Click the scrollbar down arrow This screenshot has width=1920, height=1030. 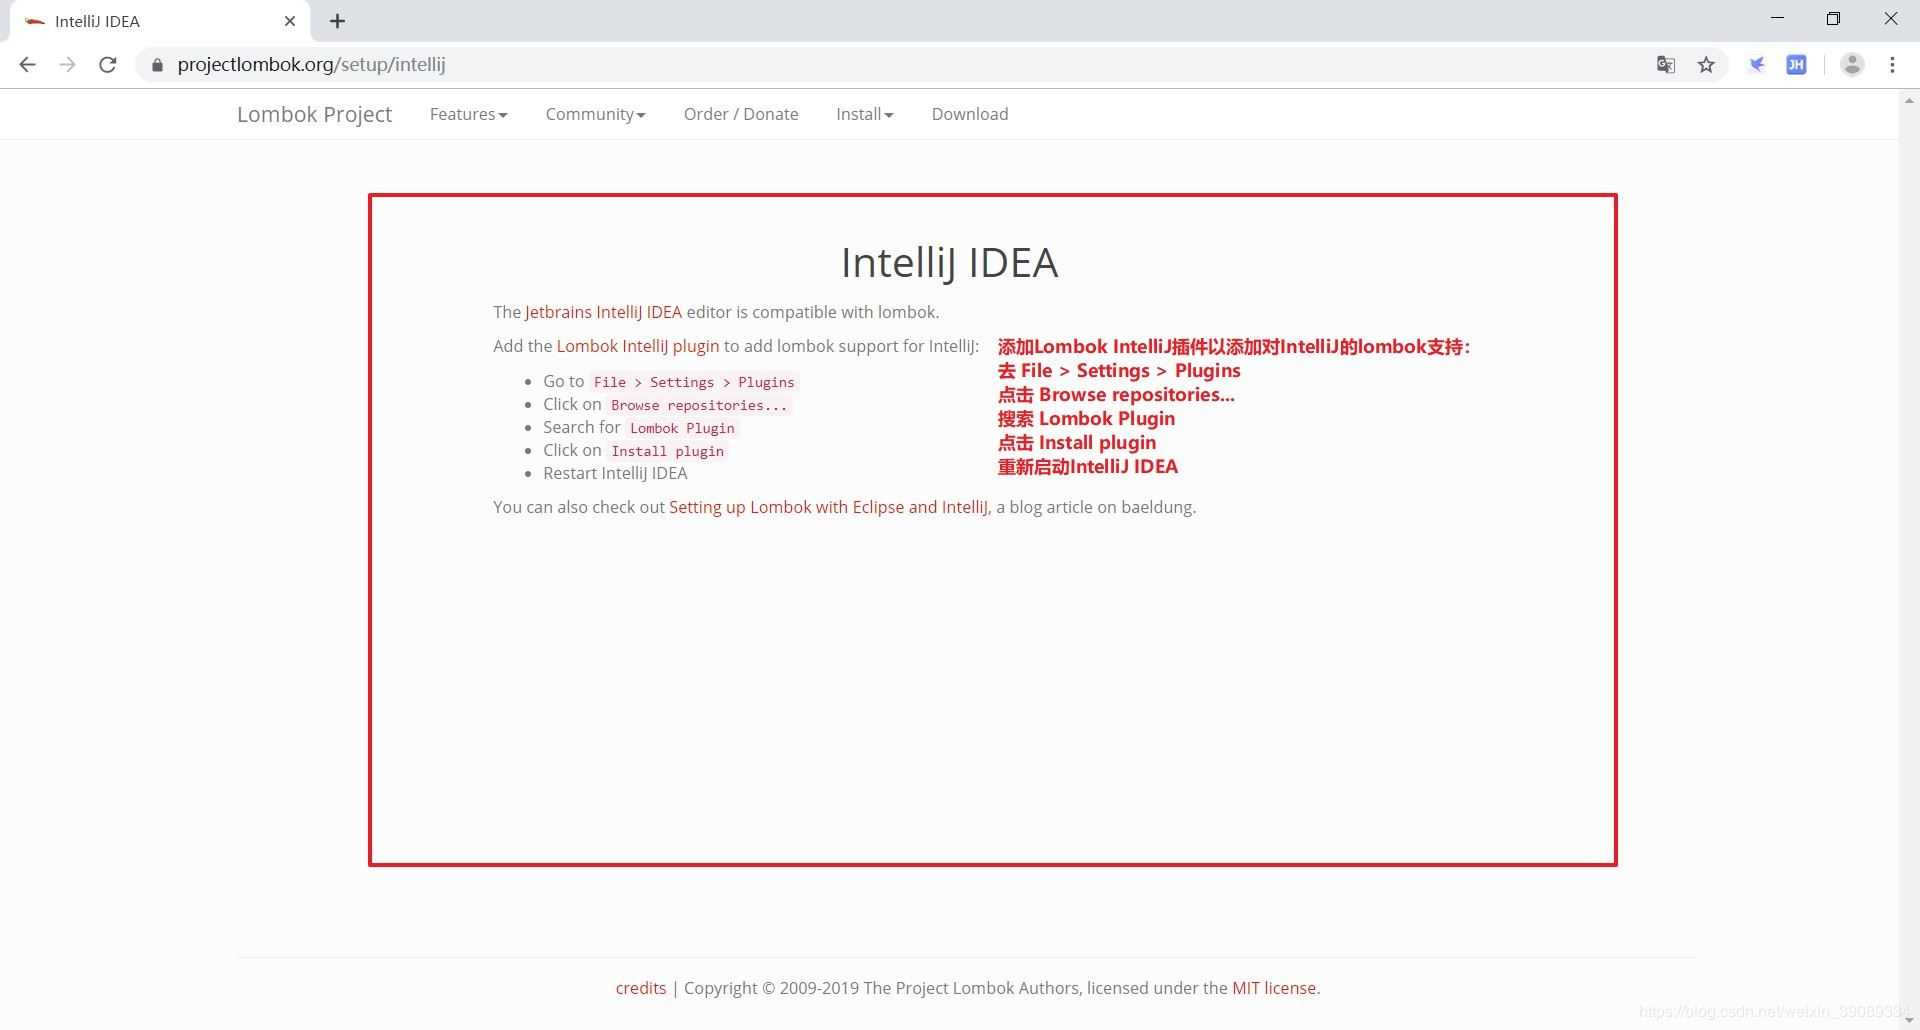click(1909, 1020)
